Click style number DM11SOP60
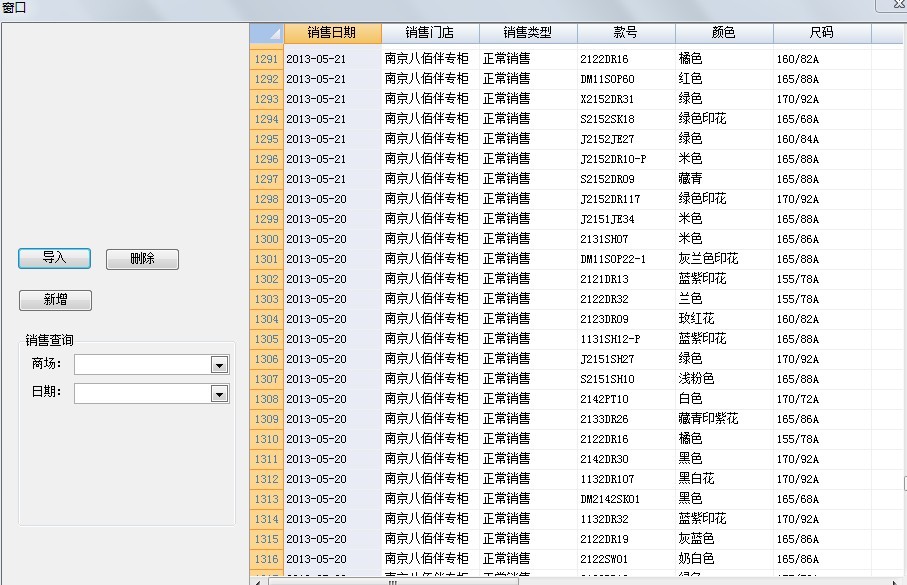The height and width of the screenshot is (585, 907). coord(607,79)
